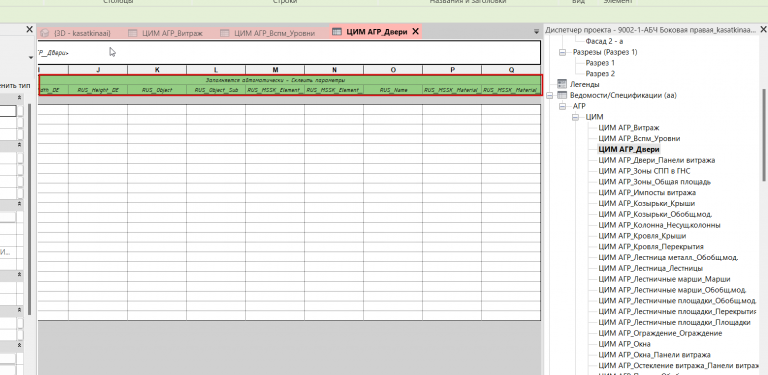This screenshot has height=375, width=768.
Task: Select ЦИМ АГР_Лестничные площадки_Перекрытия
Action: pos(677,311)
